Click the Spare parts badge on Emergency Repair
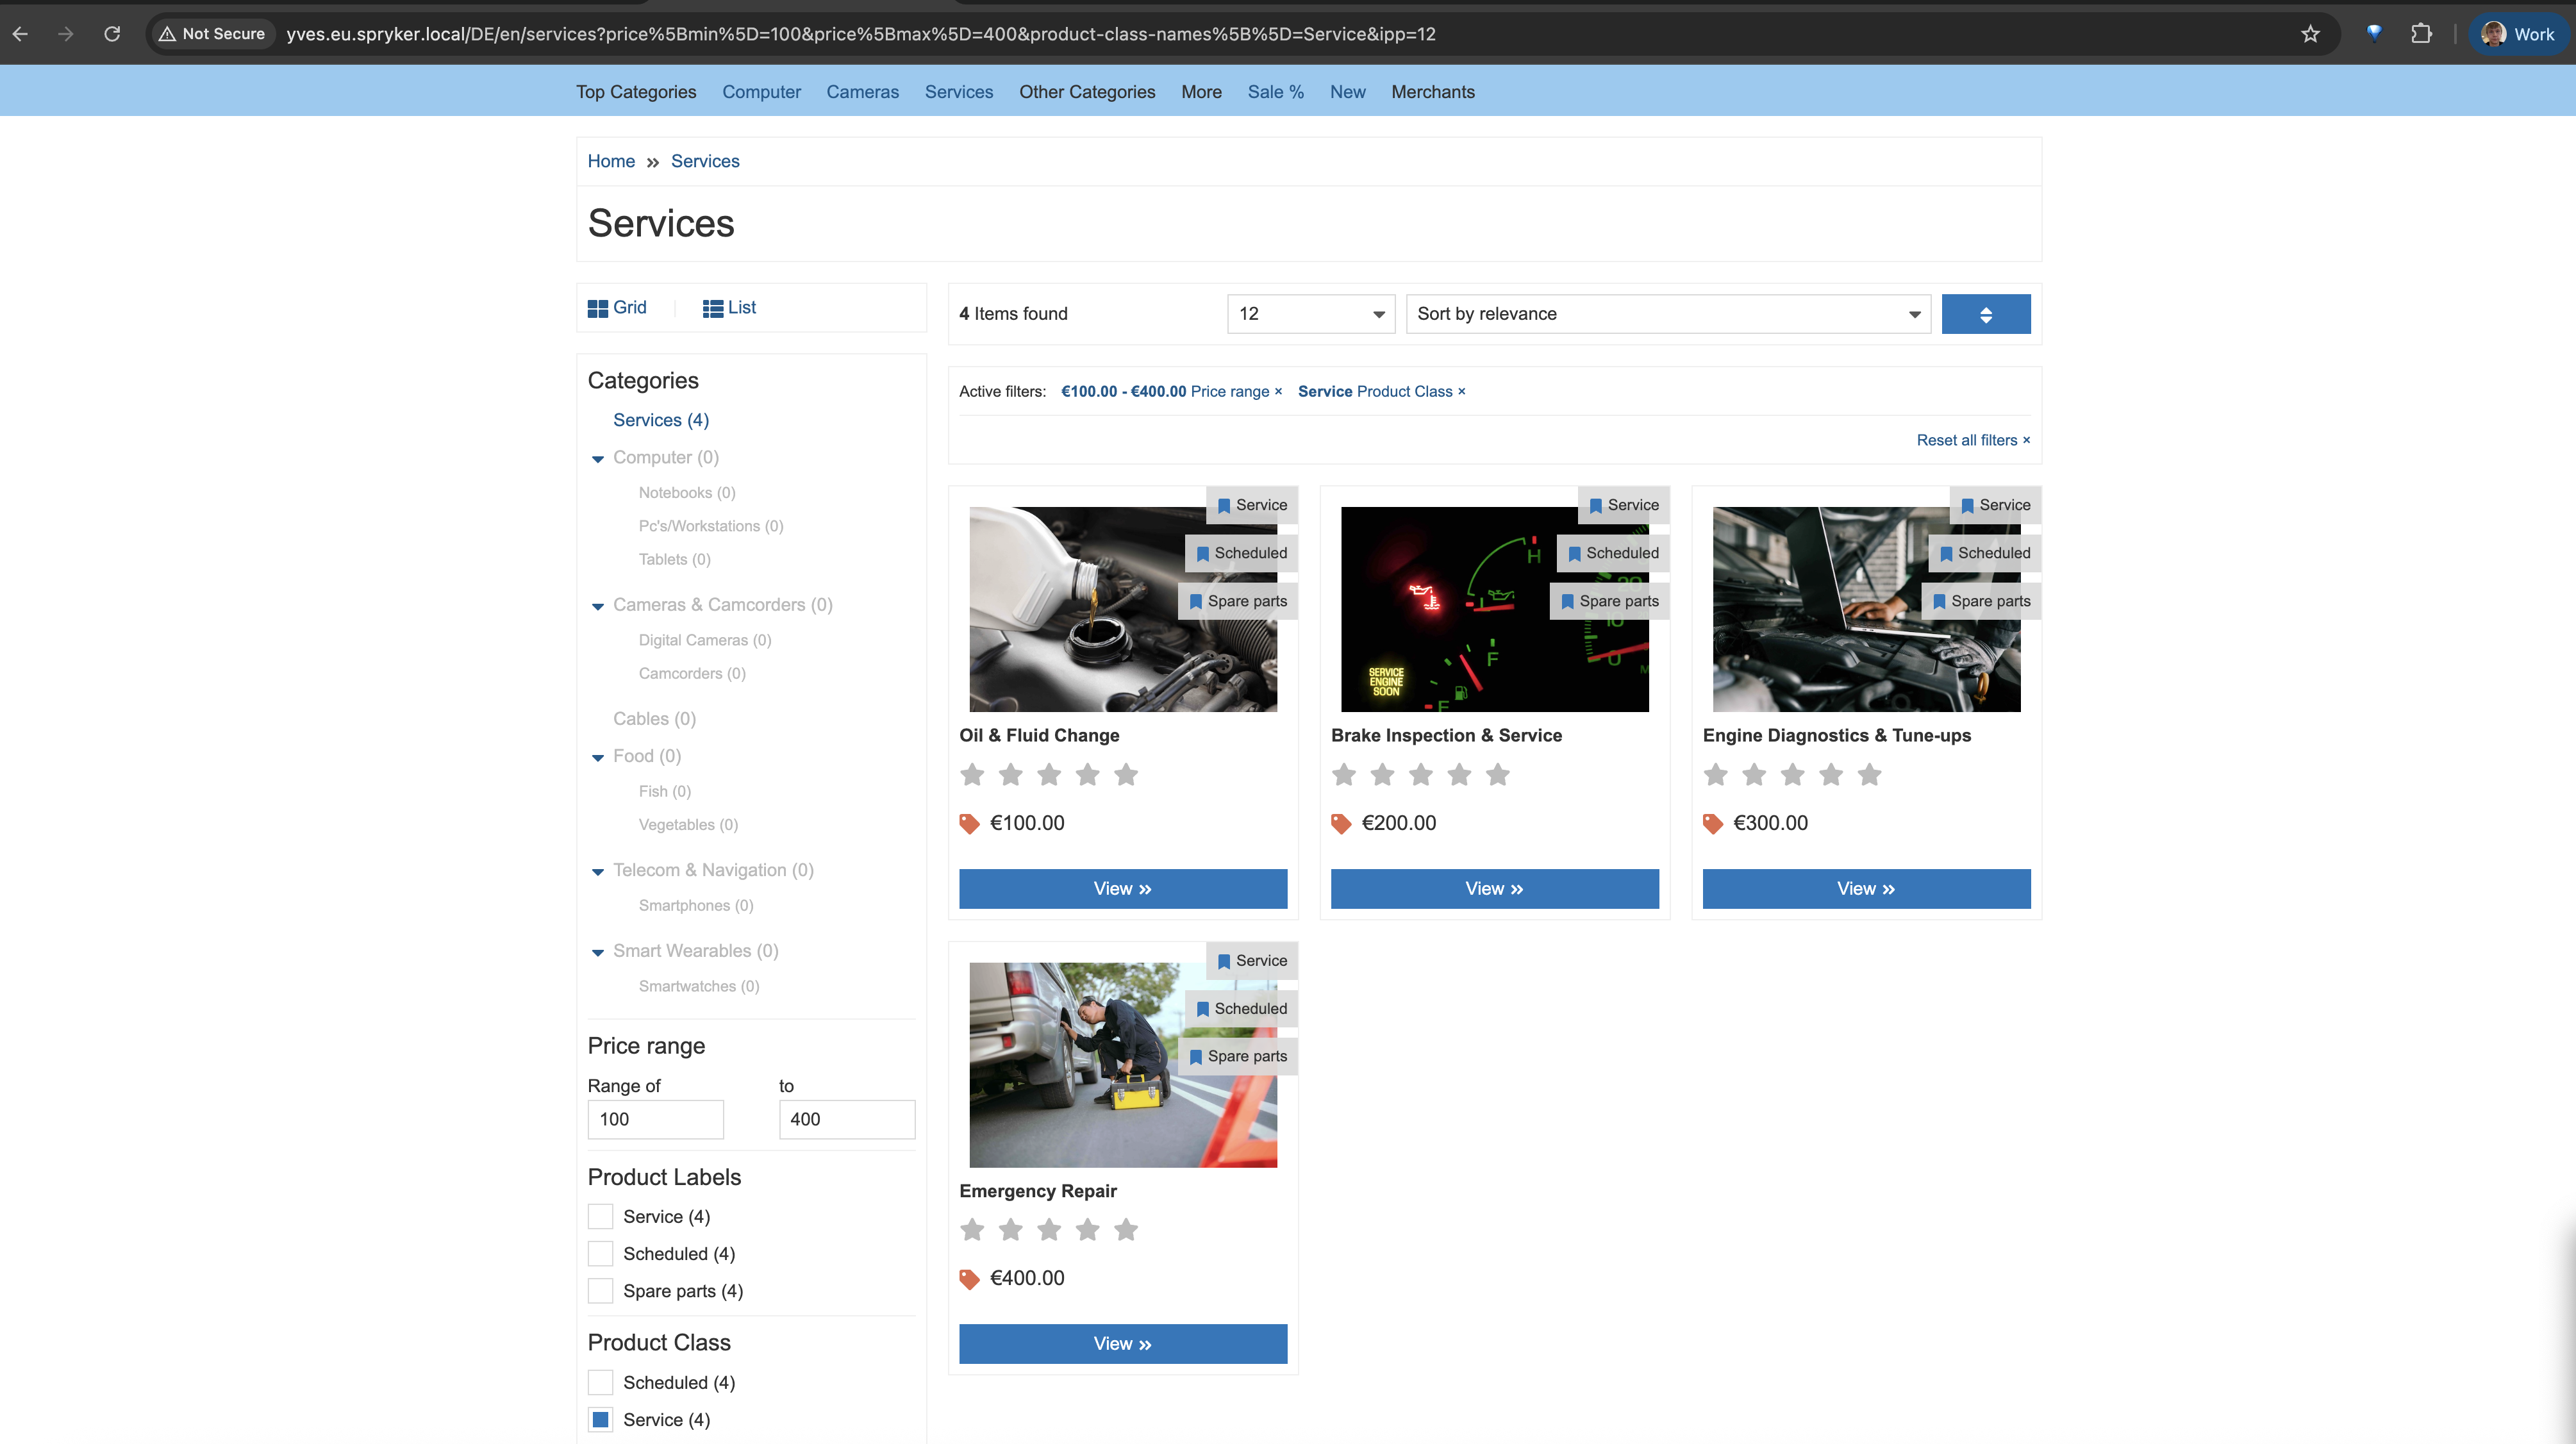Image resolution: width=2576 pixels, height=1444 pixels. tap(1237, 1056)
